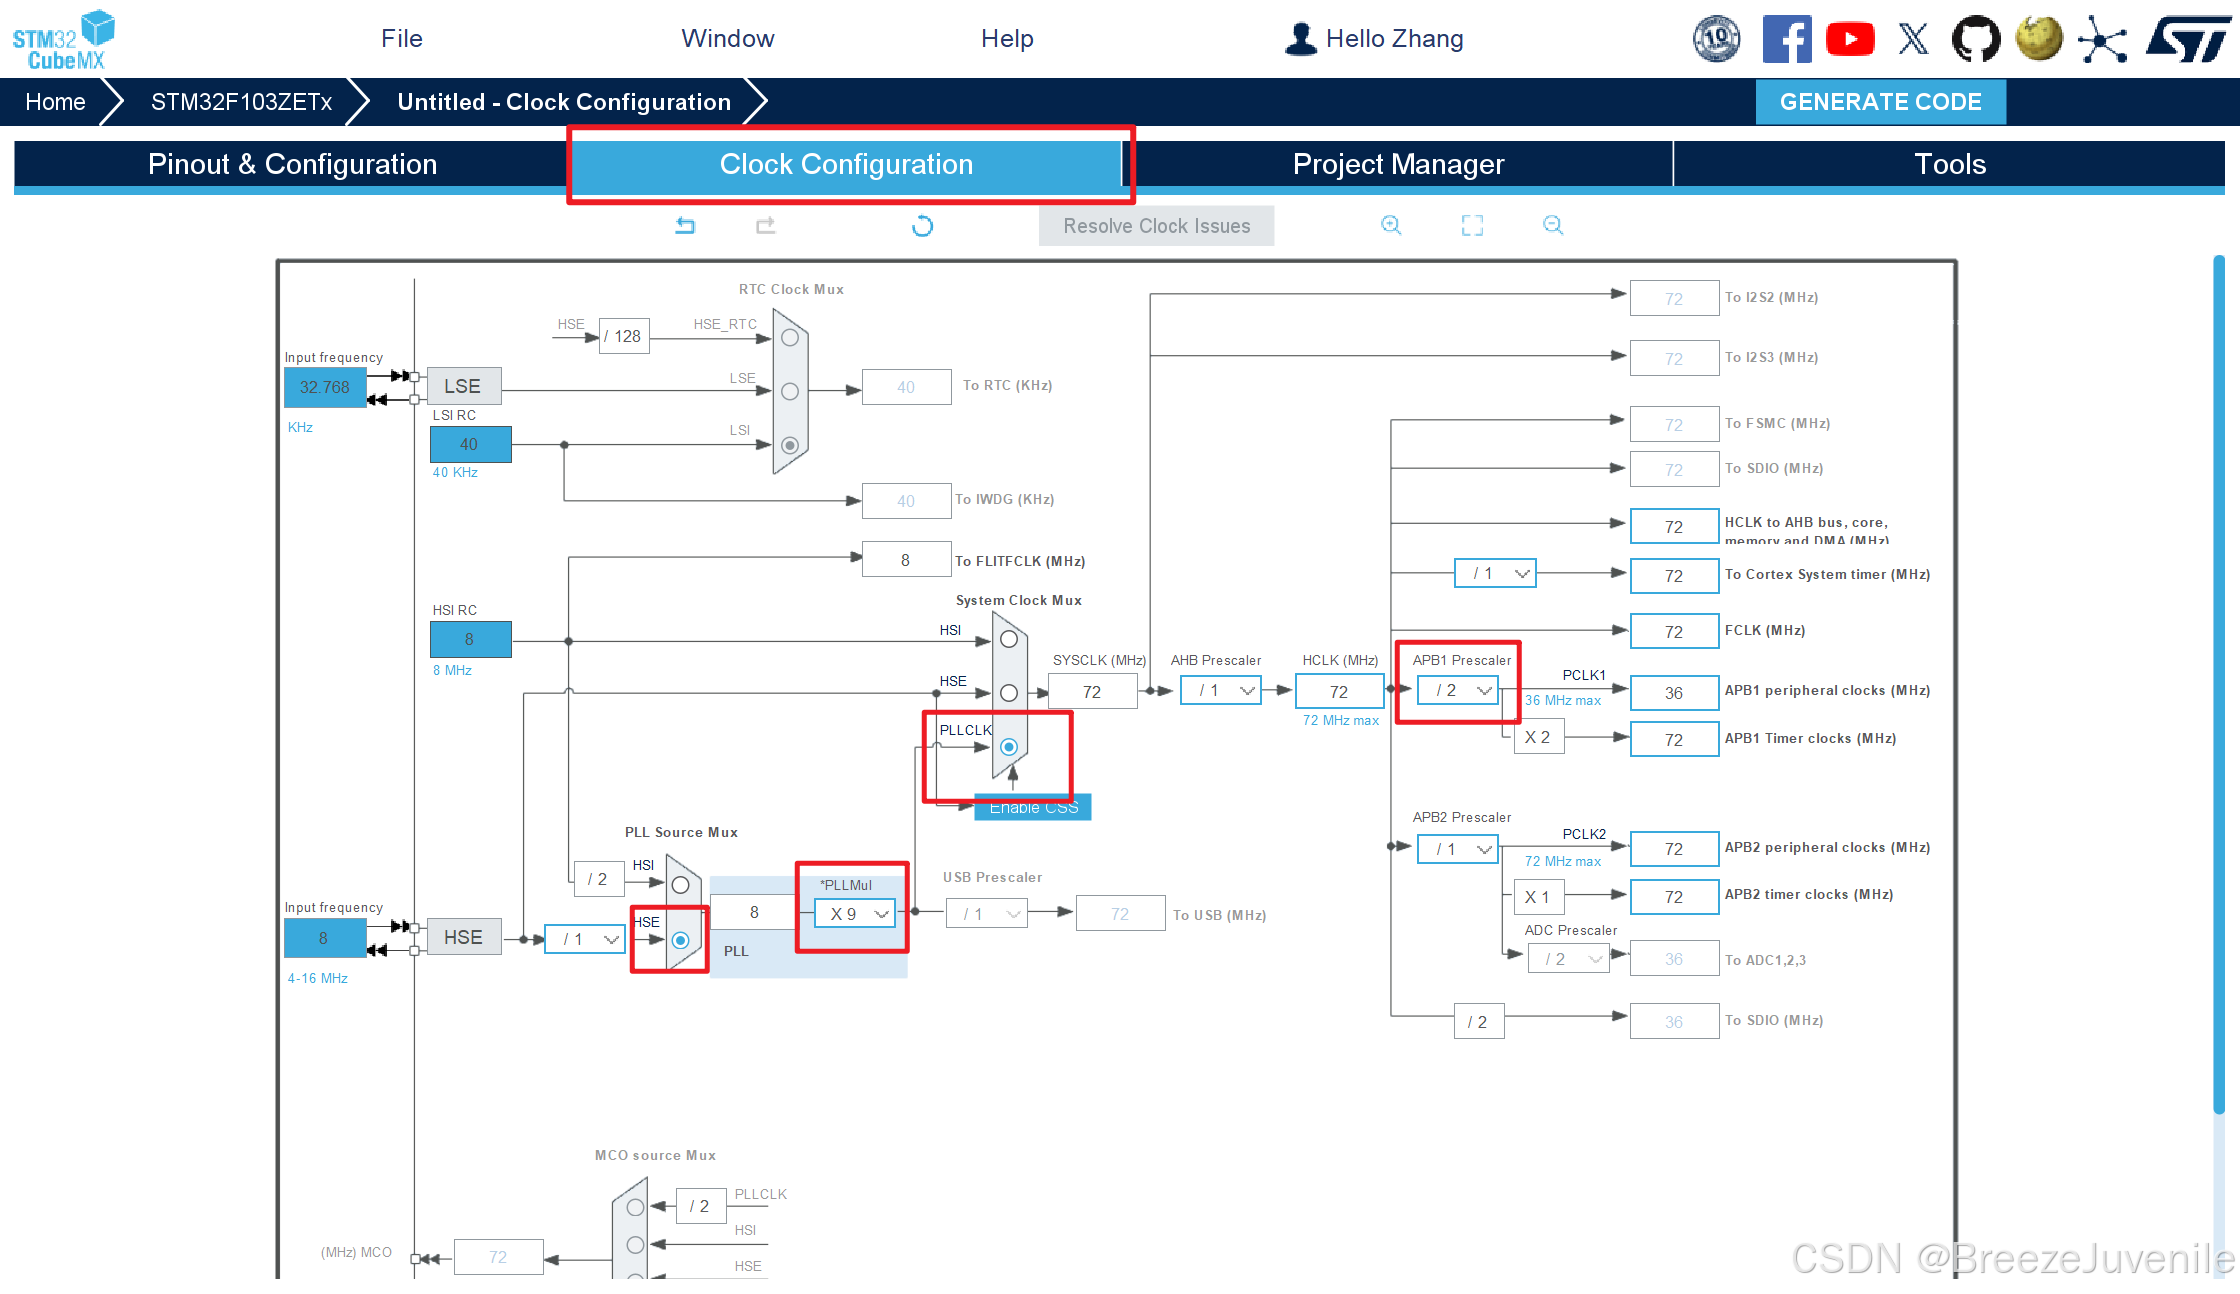Screen dimensions: 2240x1294
Task: Click the HSE input frequency field
Action: click(x=324, y=938)
